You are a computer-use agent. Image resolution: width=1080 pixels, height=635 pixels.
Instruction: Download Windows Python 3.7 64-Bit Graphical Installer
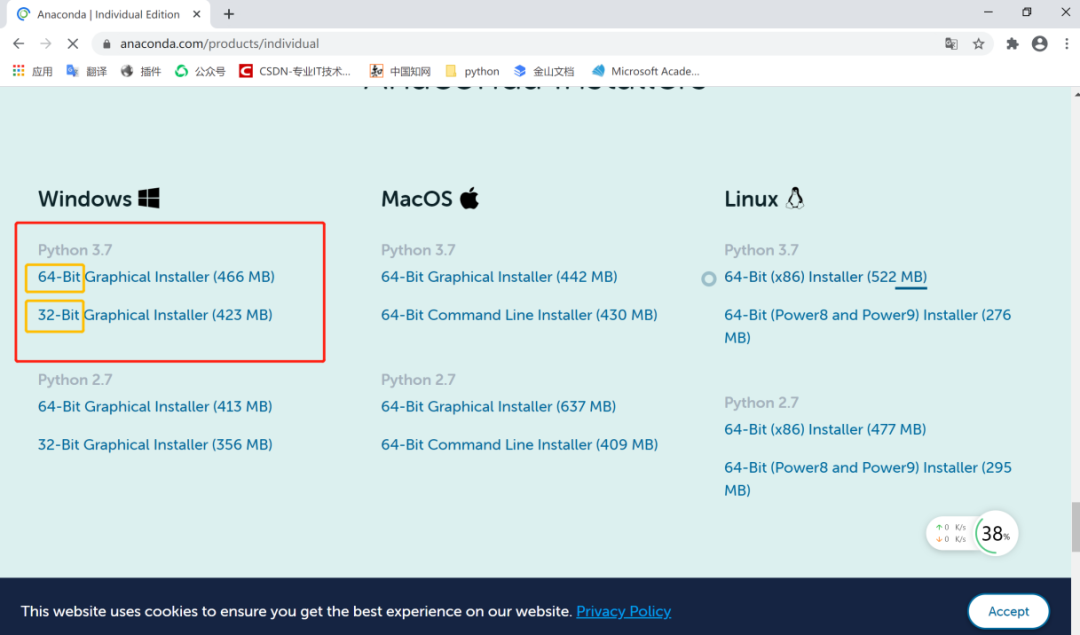[x=156, y=277]
